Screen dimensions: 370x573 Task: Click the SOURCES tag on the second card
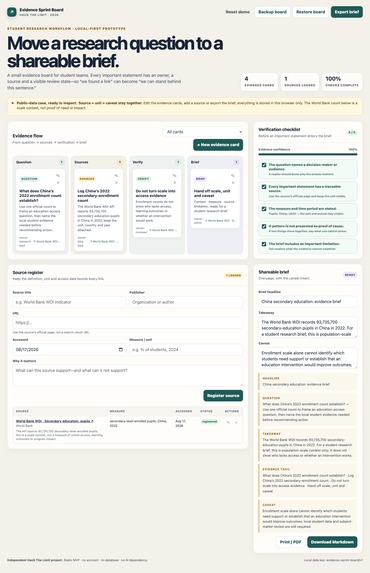pos(87,179)
